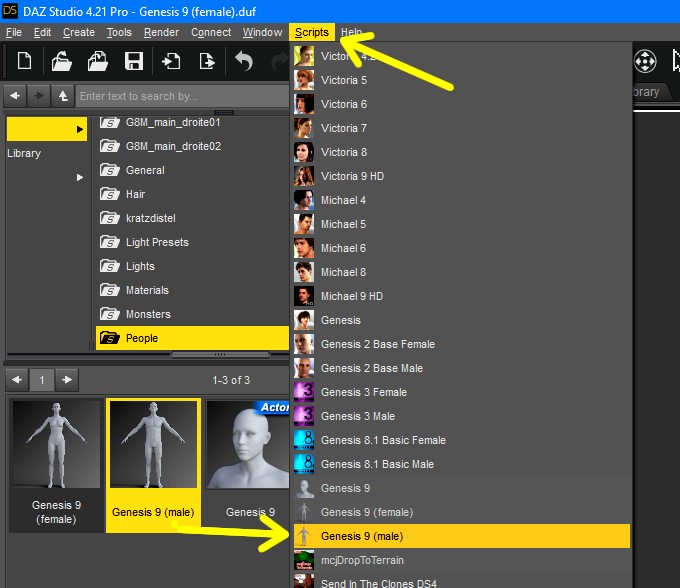Click the Merge file icon
Viewport: 680px width, 588px height.
(98, 61)
